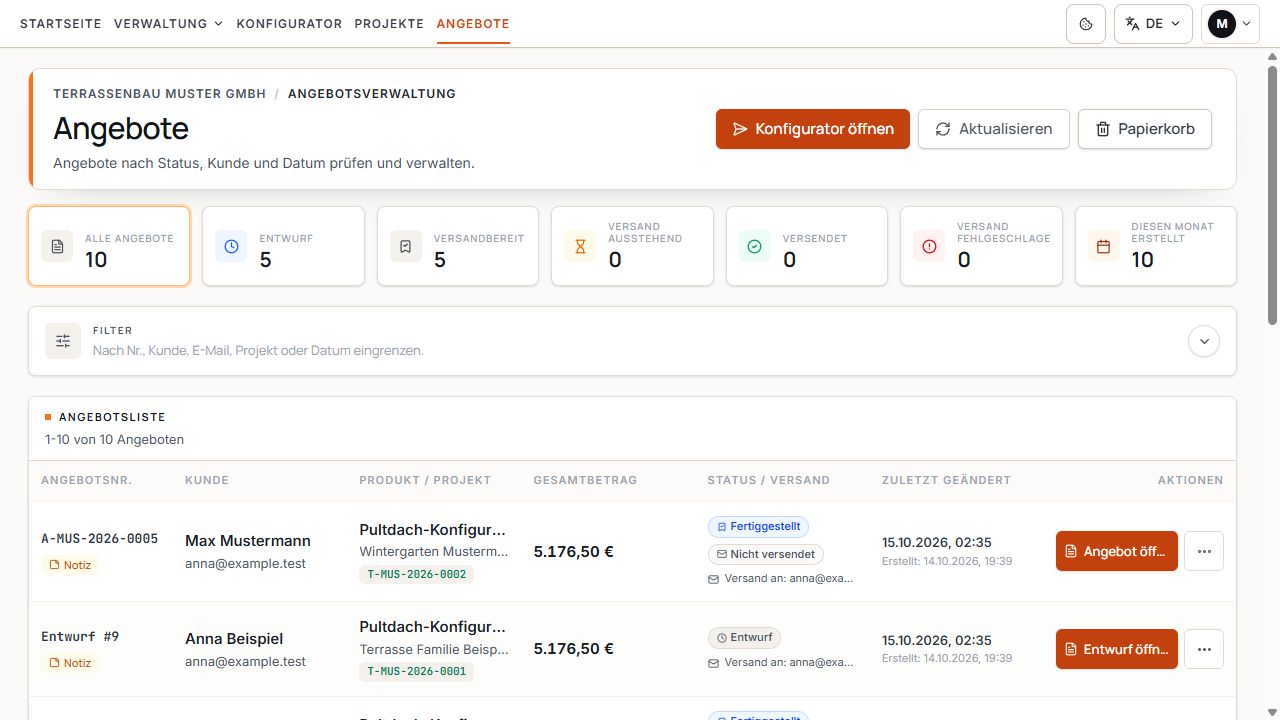Screen dimensions: 1280x720
Task: Open Notiz tag for Entwurf #9
Action: [x=70, y=663]
